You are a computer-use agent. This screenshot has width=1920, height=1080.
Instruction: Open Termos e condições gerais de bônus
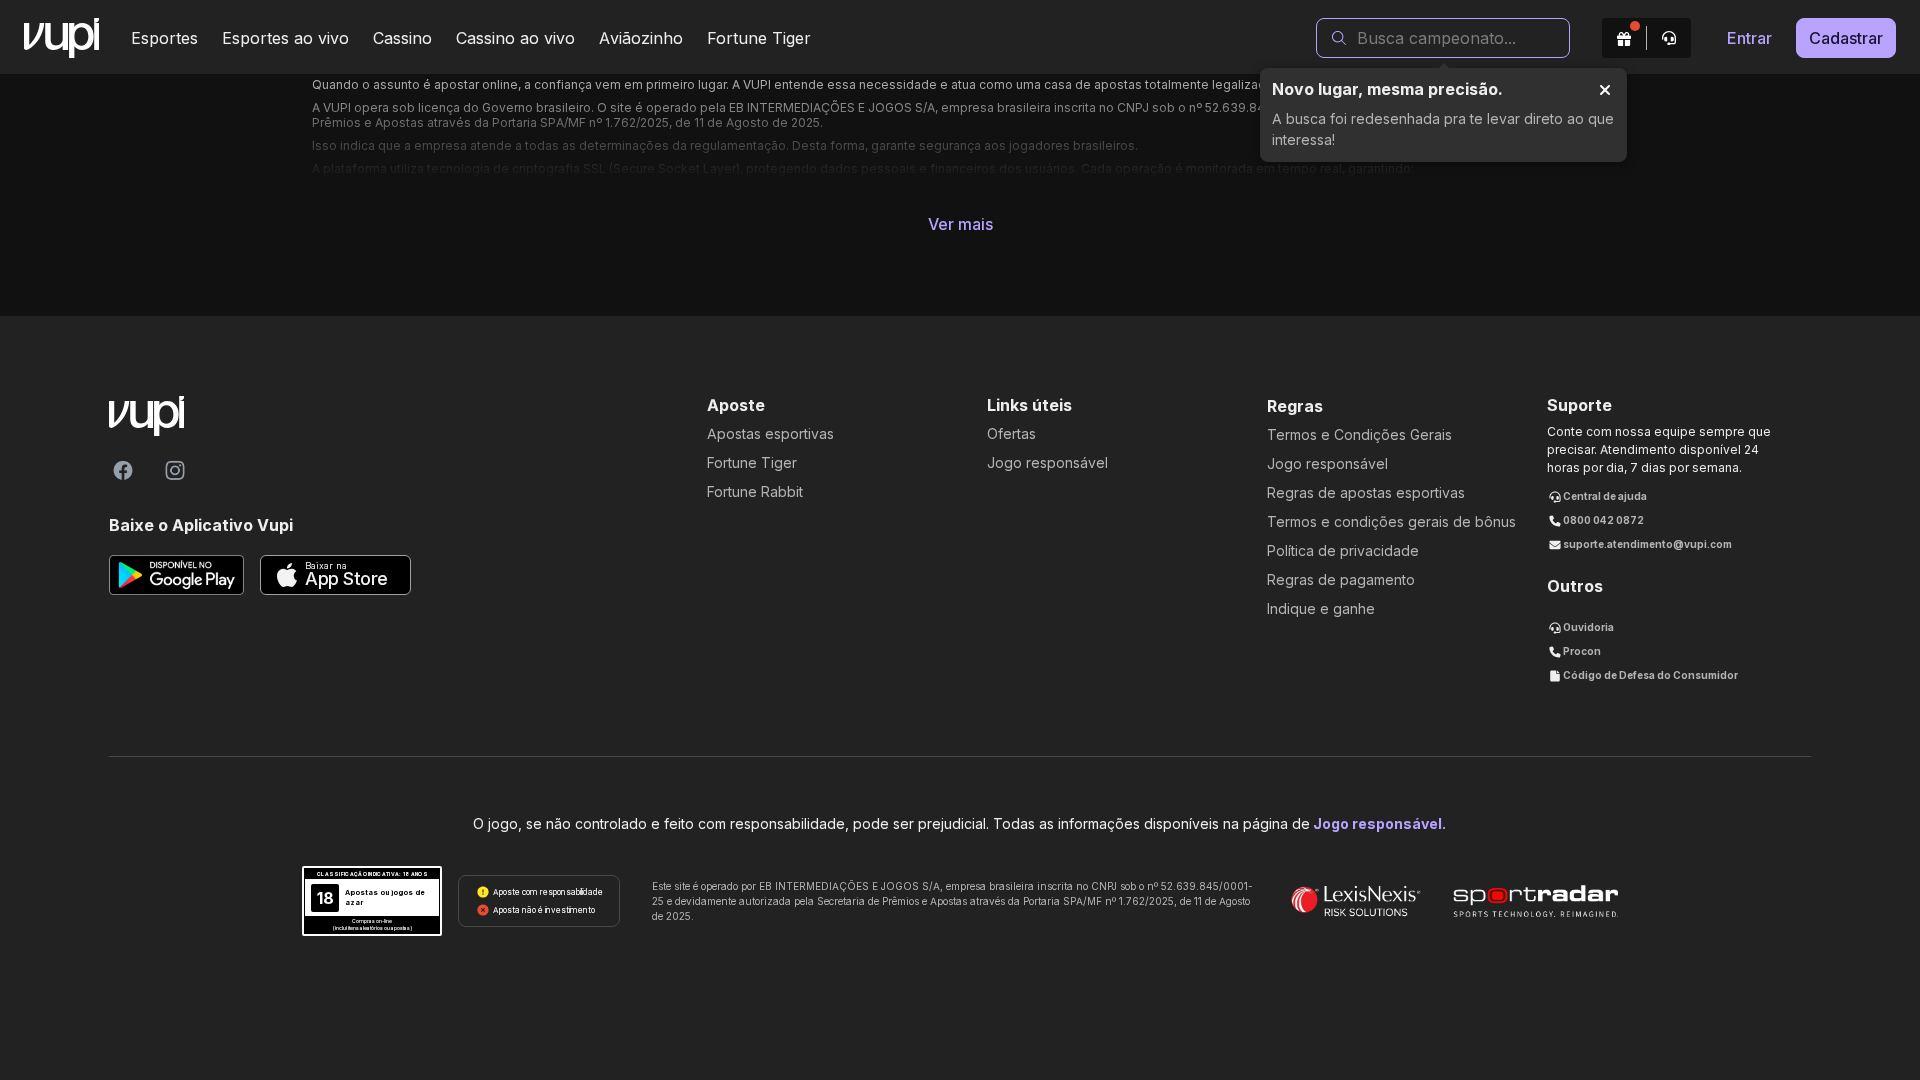[x=1391, y=522]
